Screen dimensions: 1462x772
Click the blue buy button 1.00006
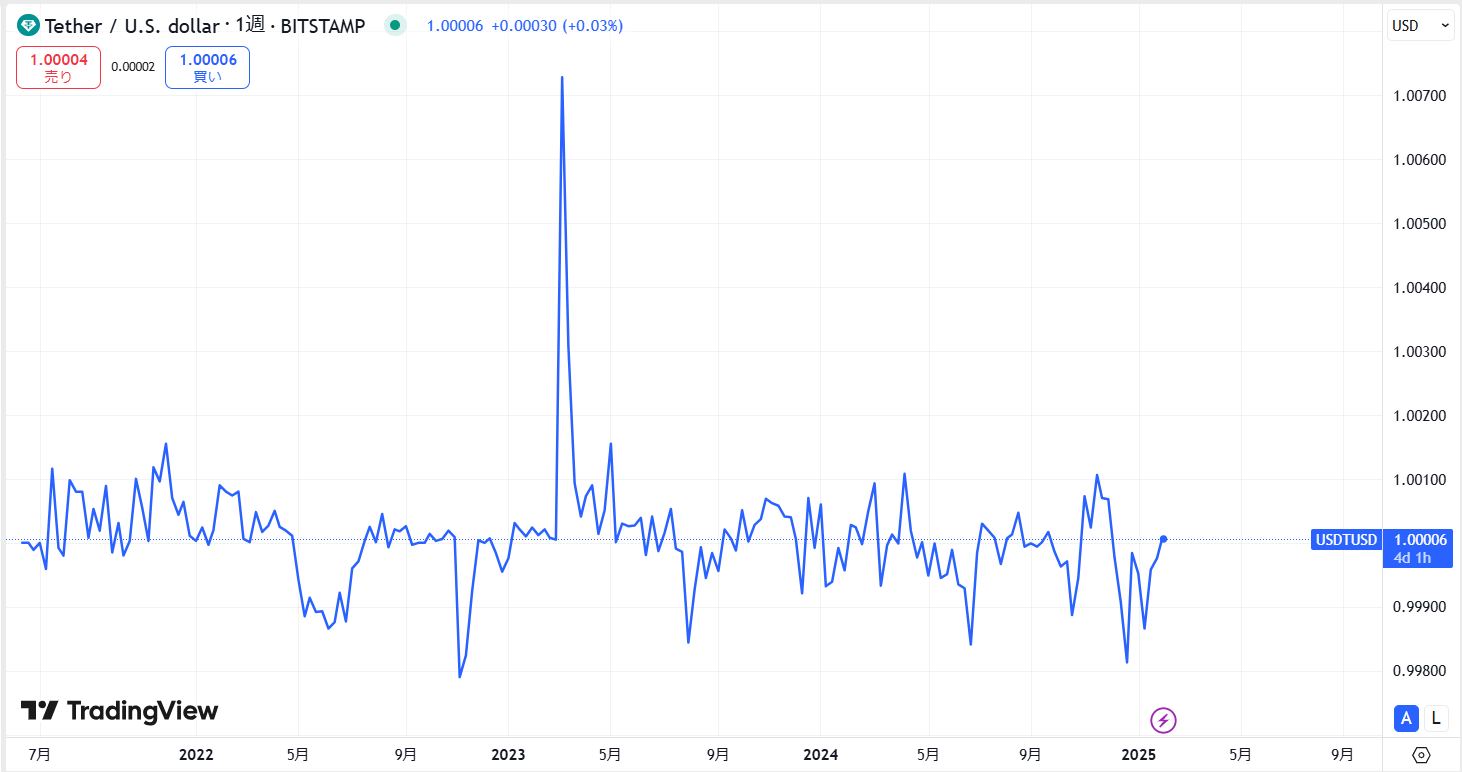(207, 68)
